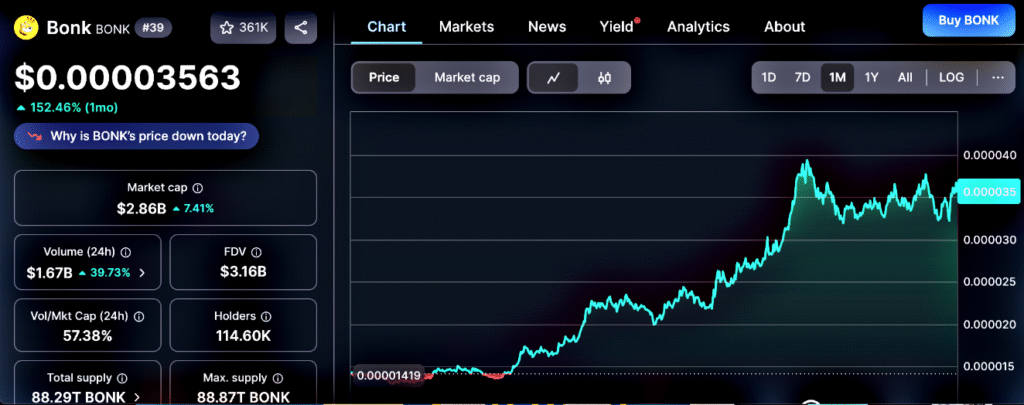The height and width of the screenshot is (405, 1024).
Task: Click Market cap info icon
Action: click(x=198, y=188)
